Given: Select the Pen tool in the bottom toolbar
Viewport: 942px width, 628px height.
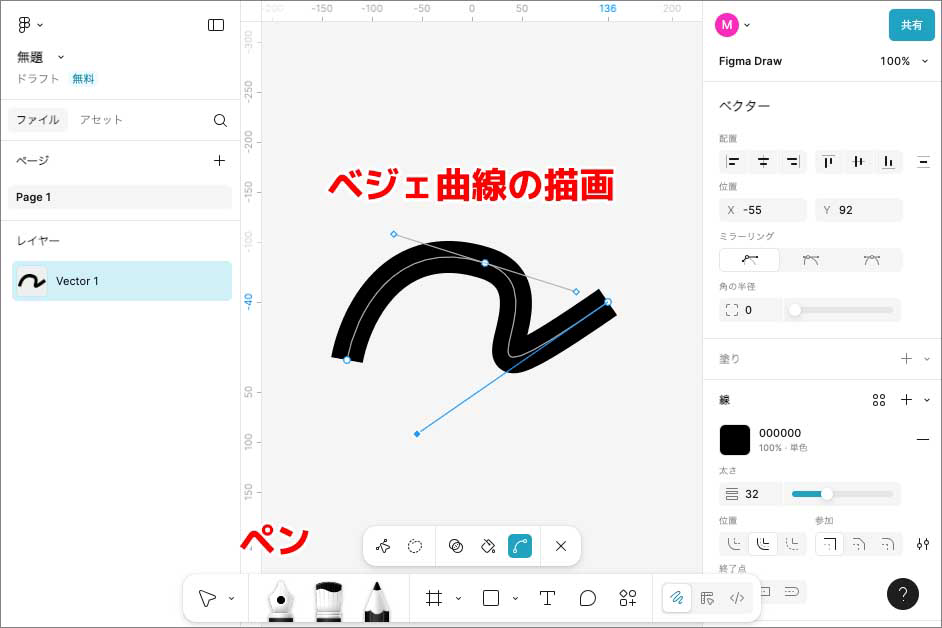Looking at the screenshot, I should coord(281,599).
